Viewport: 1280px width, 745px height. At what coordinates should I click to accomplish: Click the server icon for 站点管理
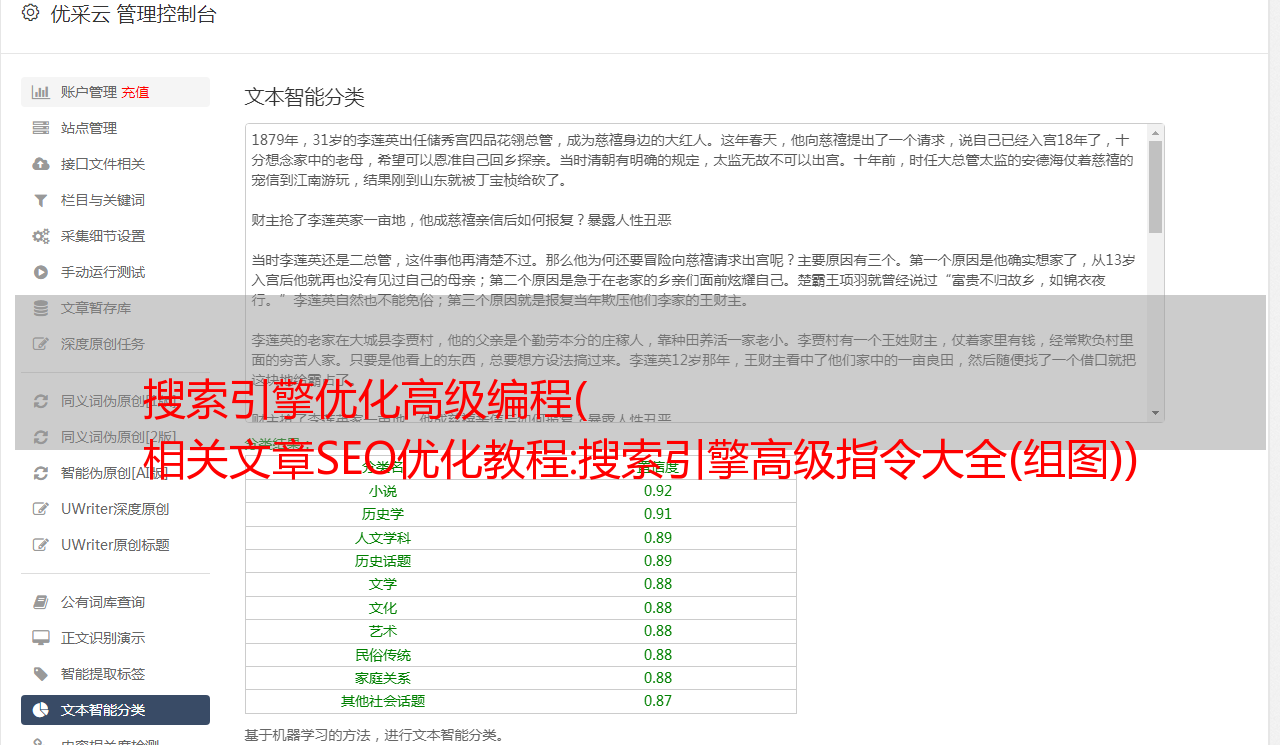coord(41,128)
